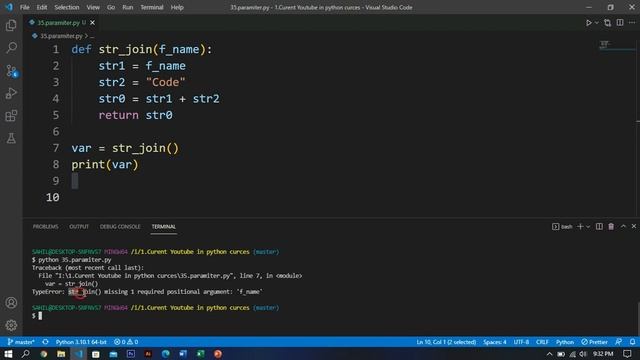
Task: Click the "Code" string literal in editor
Action: point(165,82)
